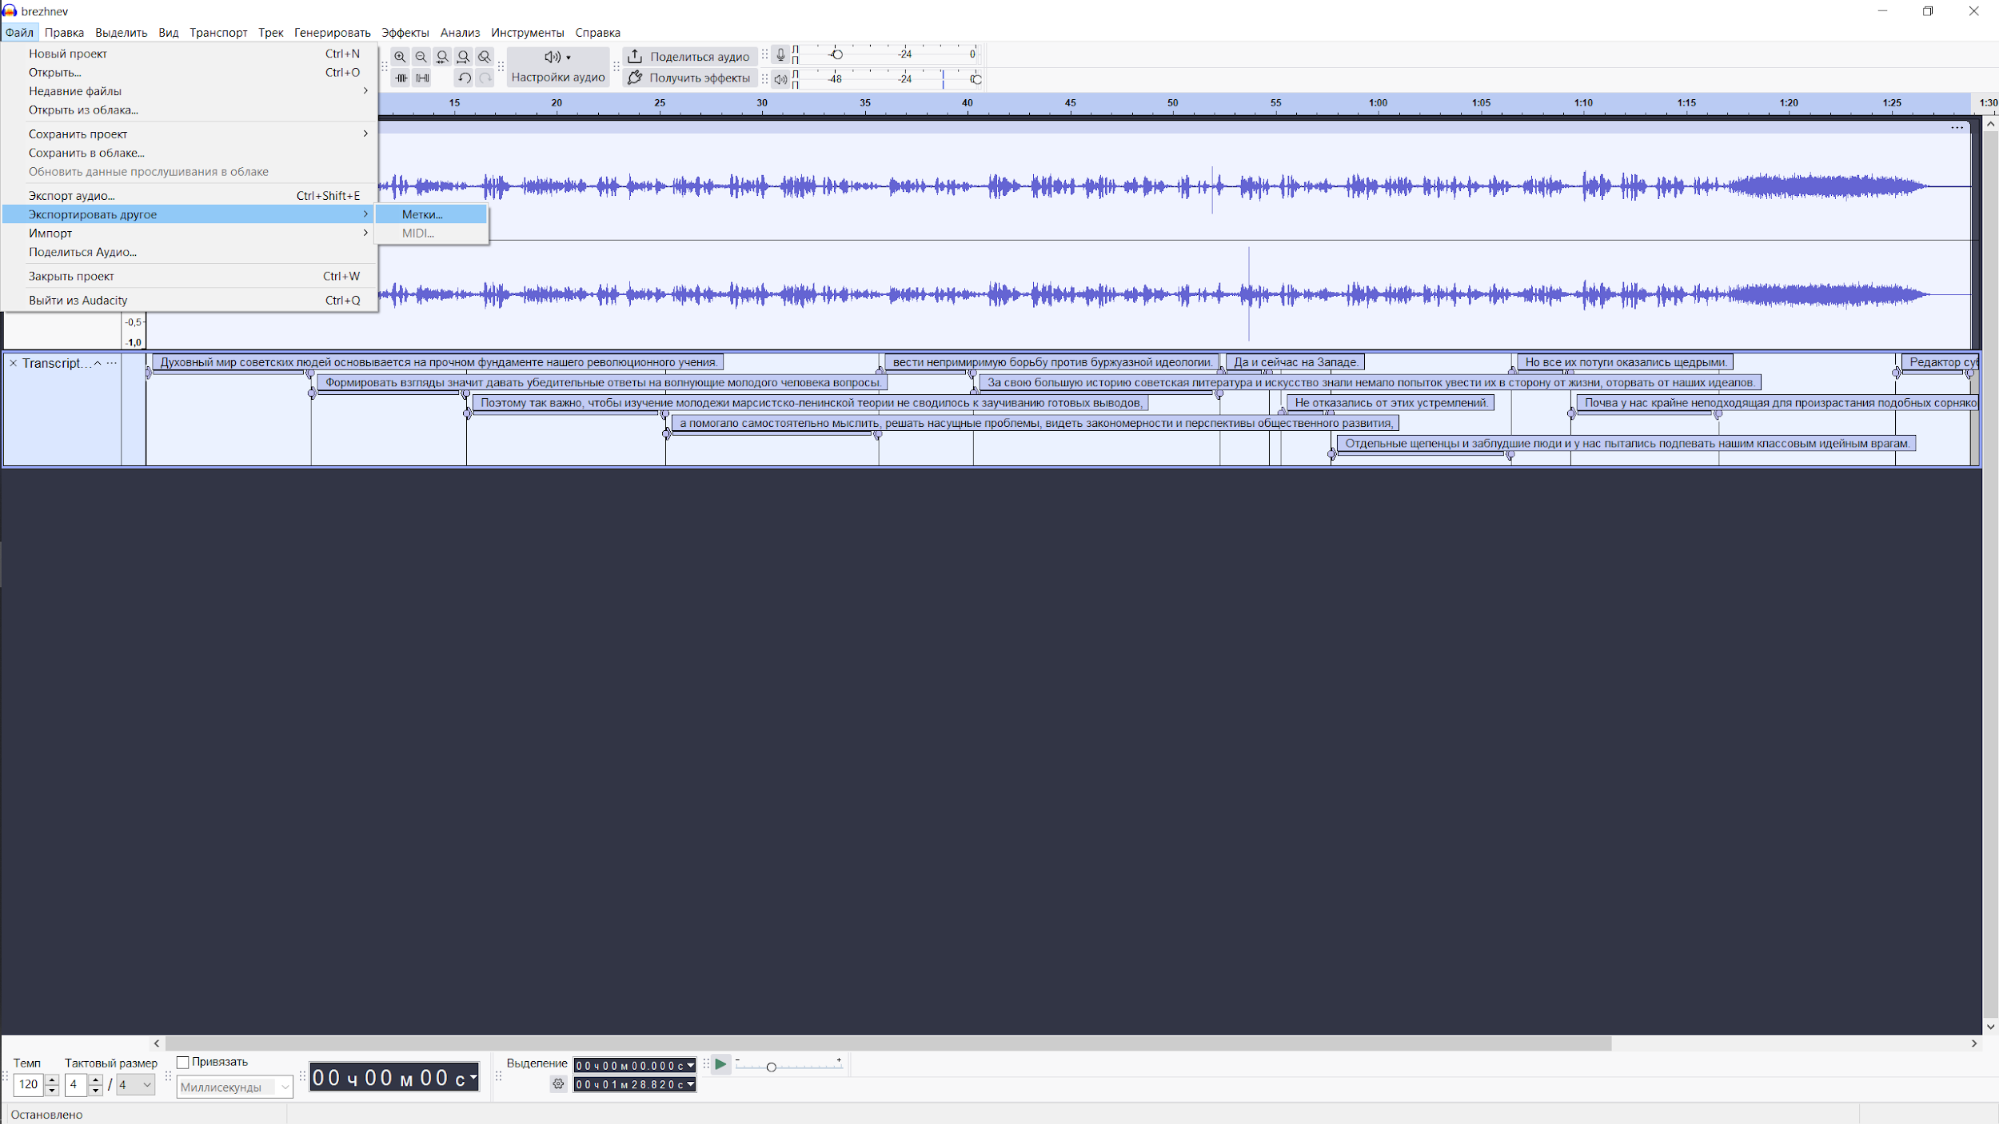Close the Transcript label track
Image resolution: width=1999 pixels, height=1125 pixels.
pyautogui.click(x=14, y=363)
